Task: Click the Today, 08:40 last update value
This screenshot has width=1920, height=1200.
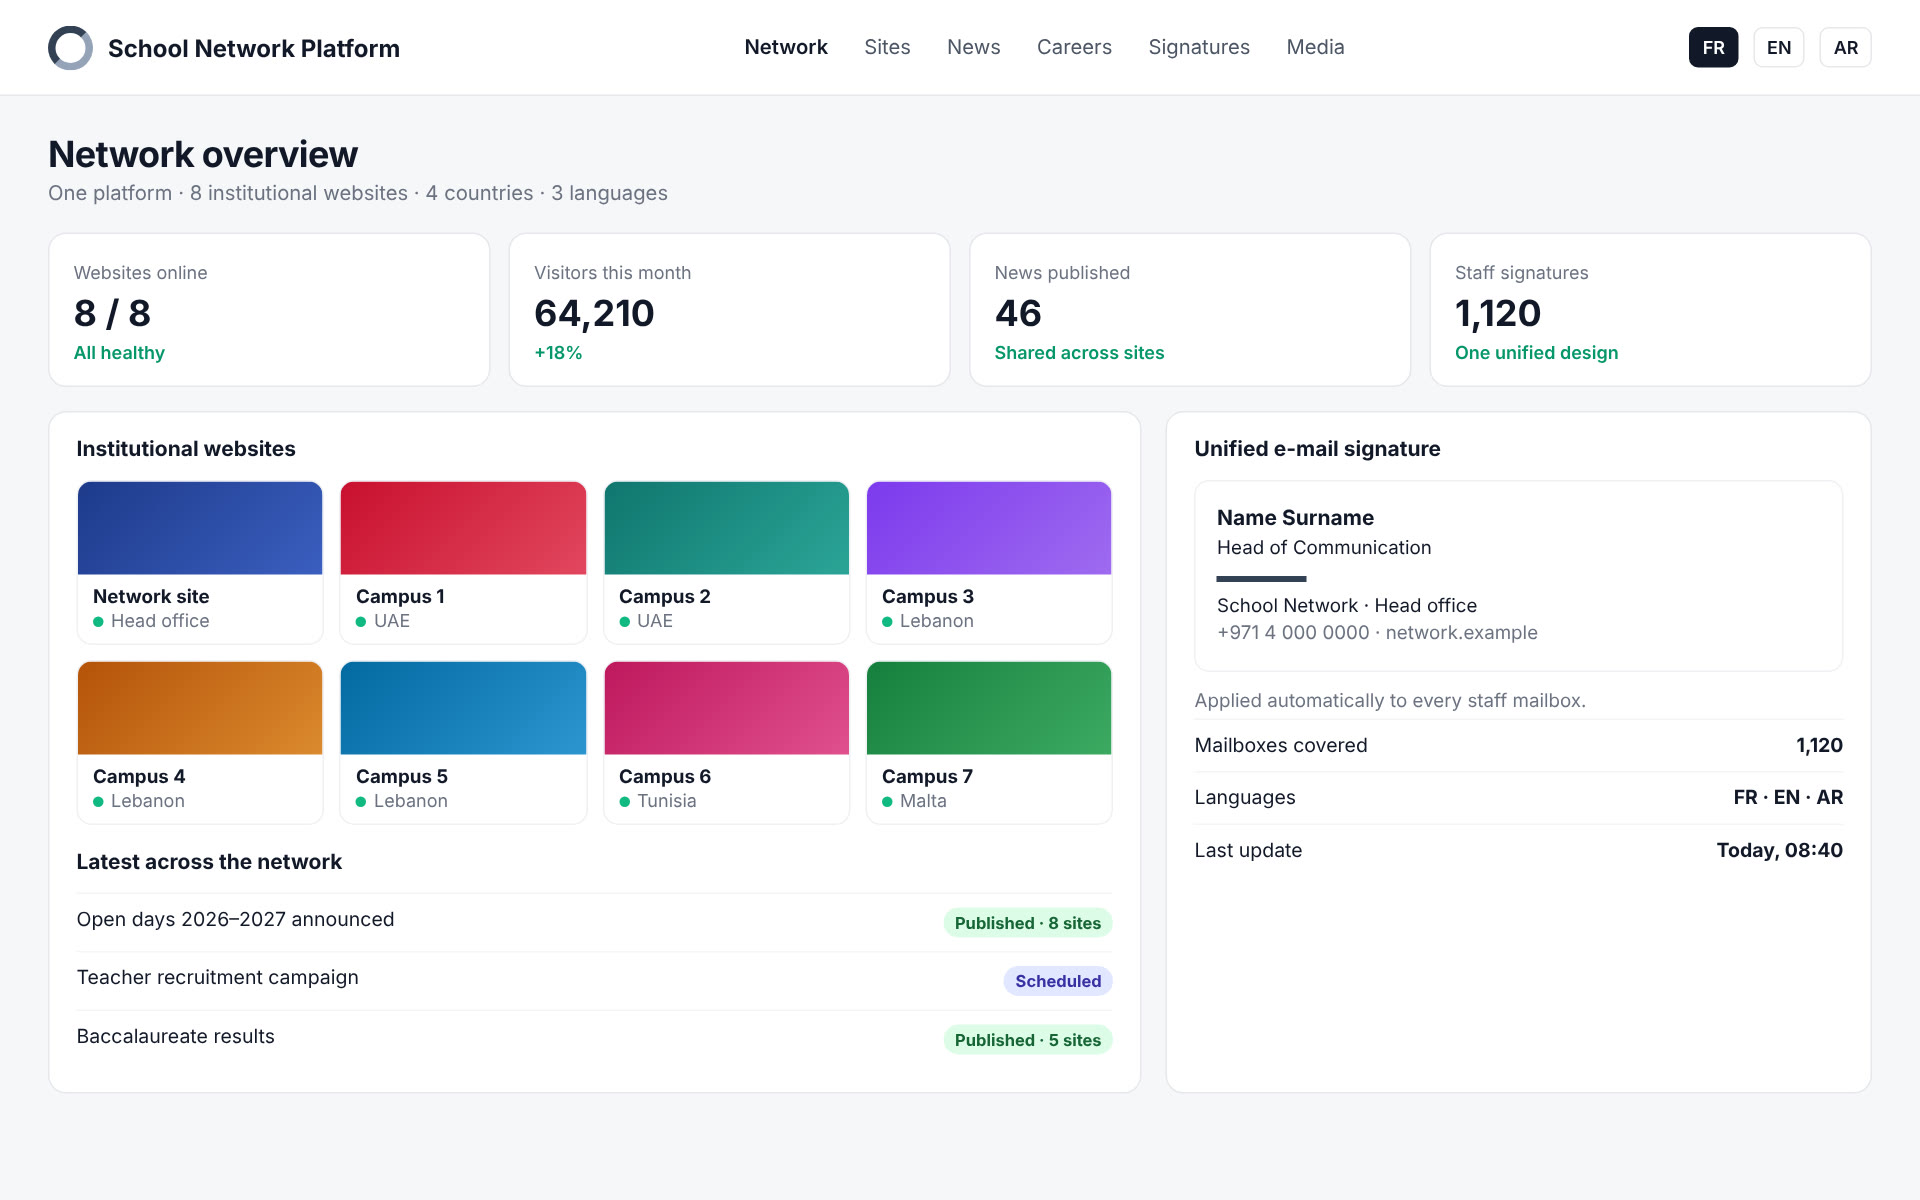Action: click(1779, 850)
